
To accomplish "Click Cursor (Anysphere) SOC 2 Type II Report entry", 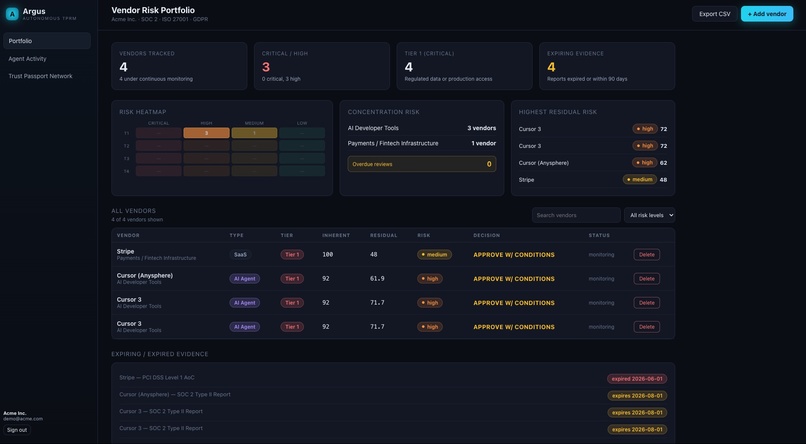I will [175, 395].
